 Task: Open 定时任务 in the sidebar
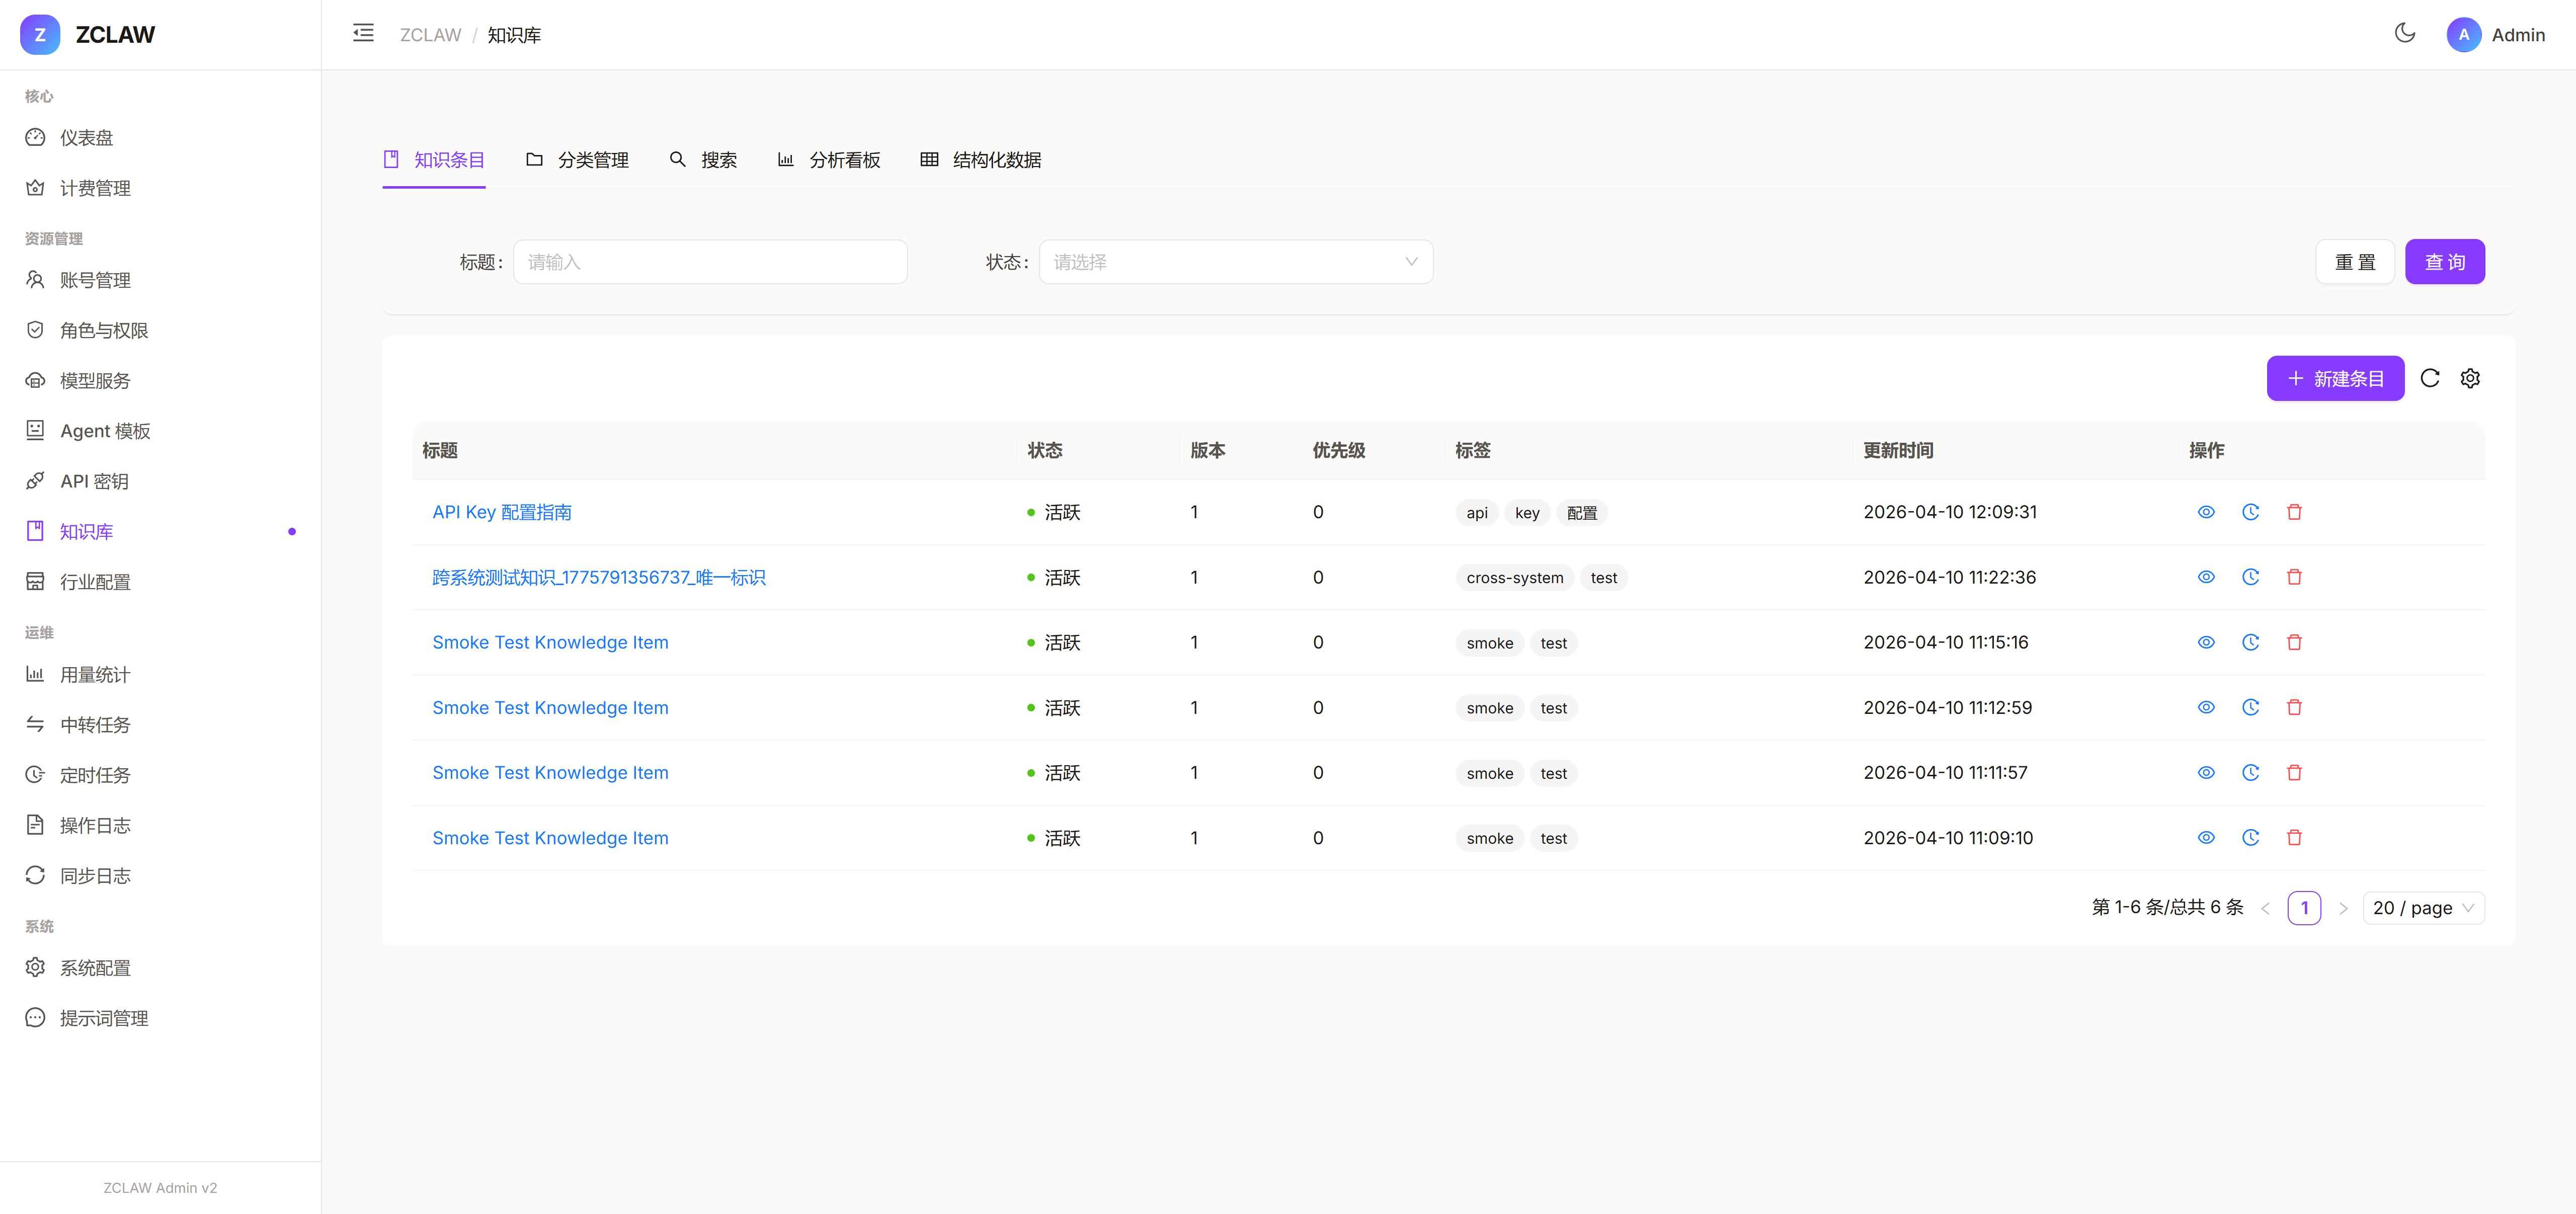point(95,775)
